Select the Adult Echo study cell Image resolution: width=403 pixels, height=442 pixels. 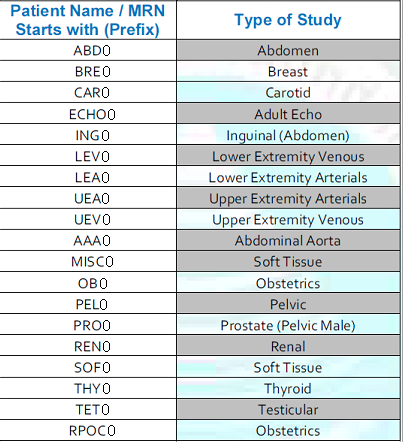[288, 114]
